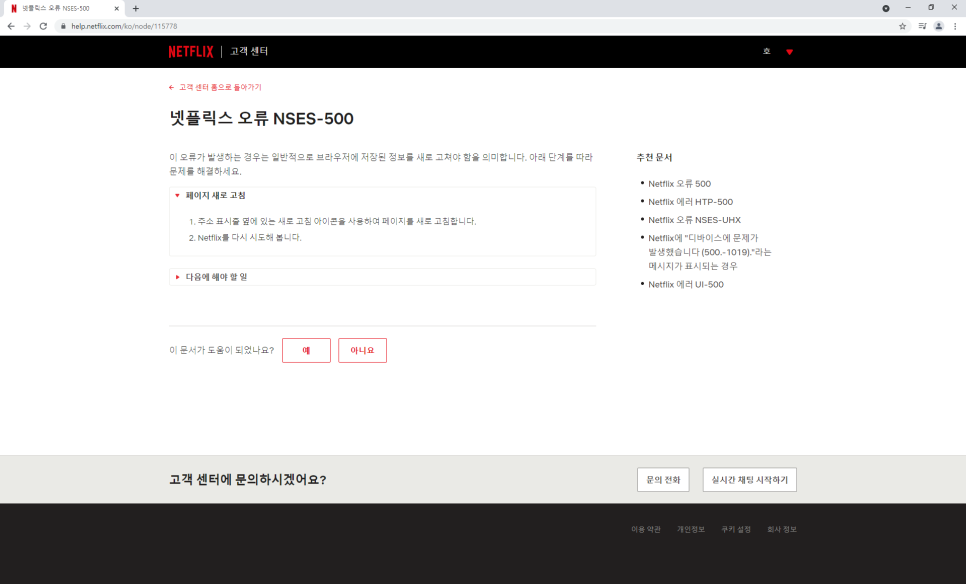This screenshot has height=584, width=966.
Task: Click the 고객 센터에 문의하시겠어요? heading
Action: coord(248,480)
